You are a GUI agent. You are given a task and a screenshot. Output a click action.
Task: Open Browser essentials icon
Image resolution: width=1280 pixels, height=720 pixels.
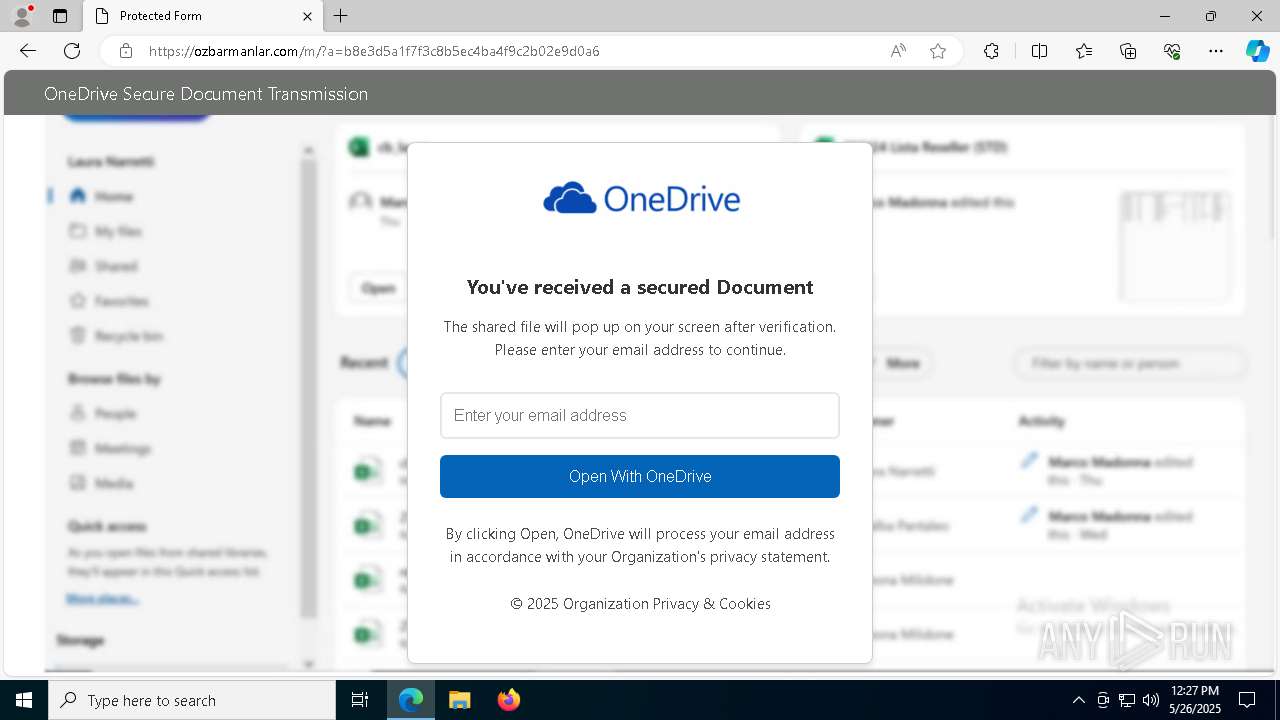1172,51
